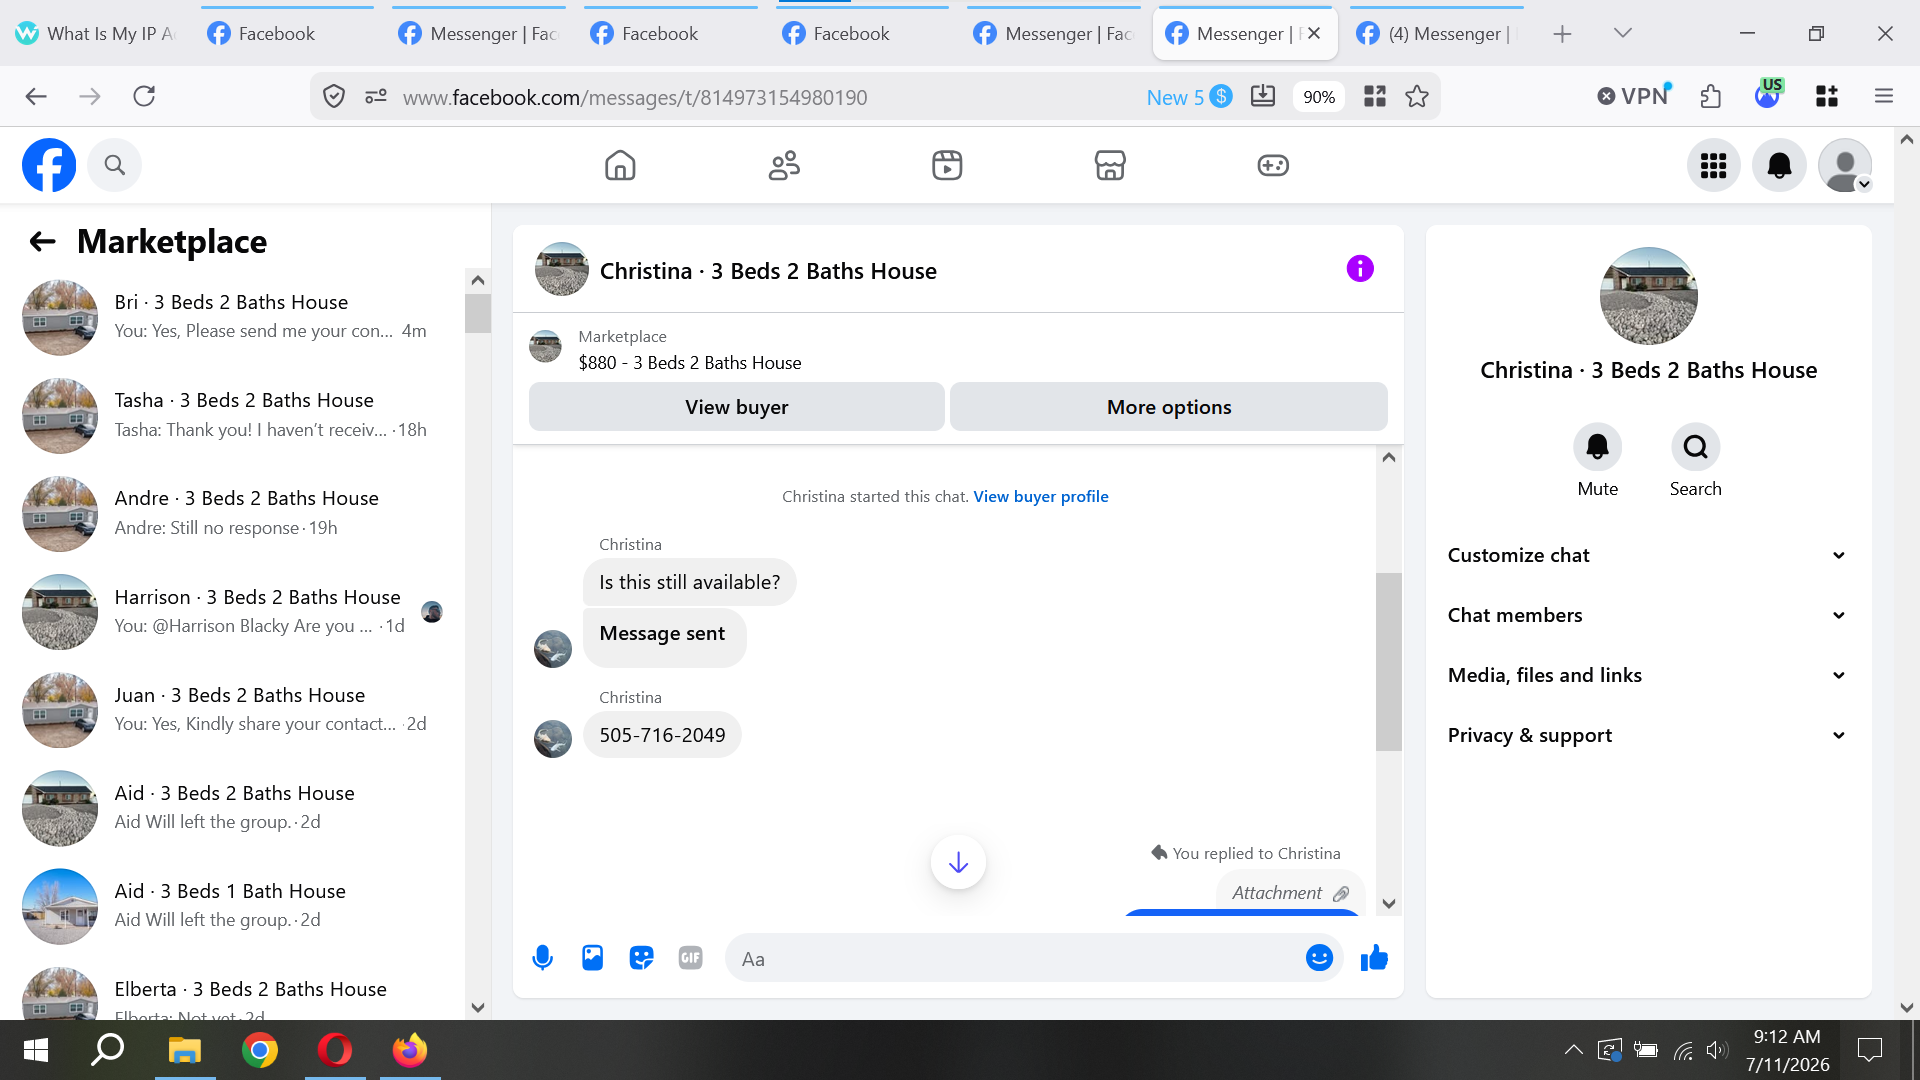The width and height of the screenshot is (1920, 1080).
Task: Click the More options button
Action: point(1169,407)
